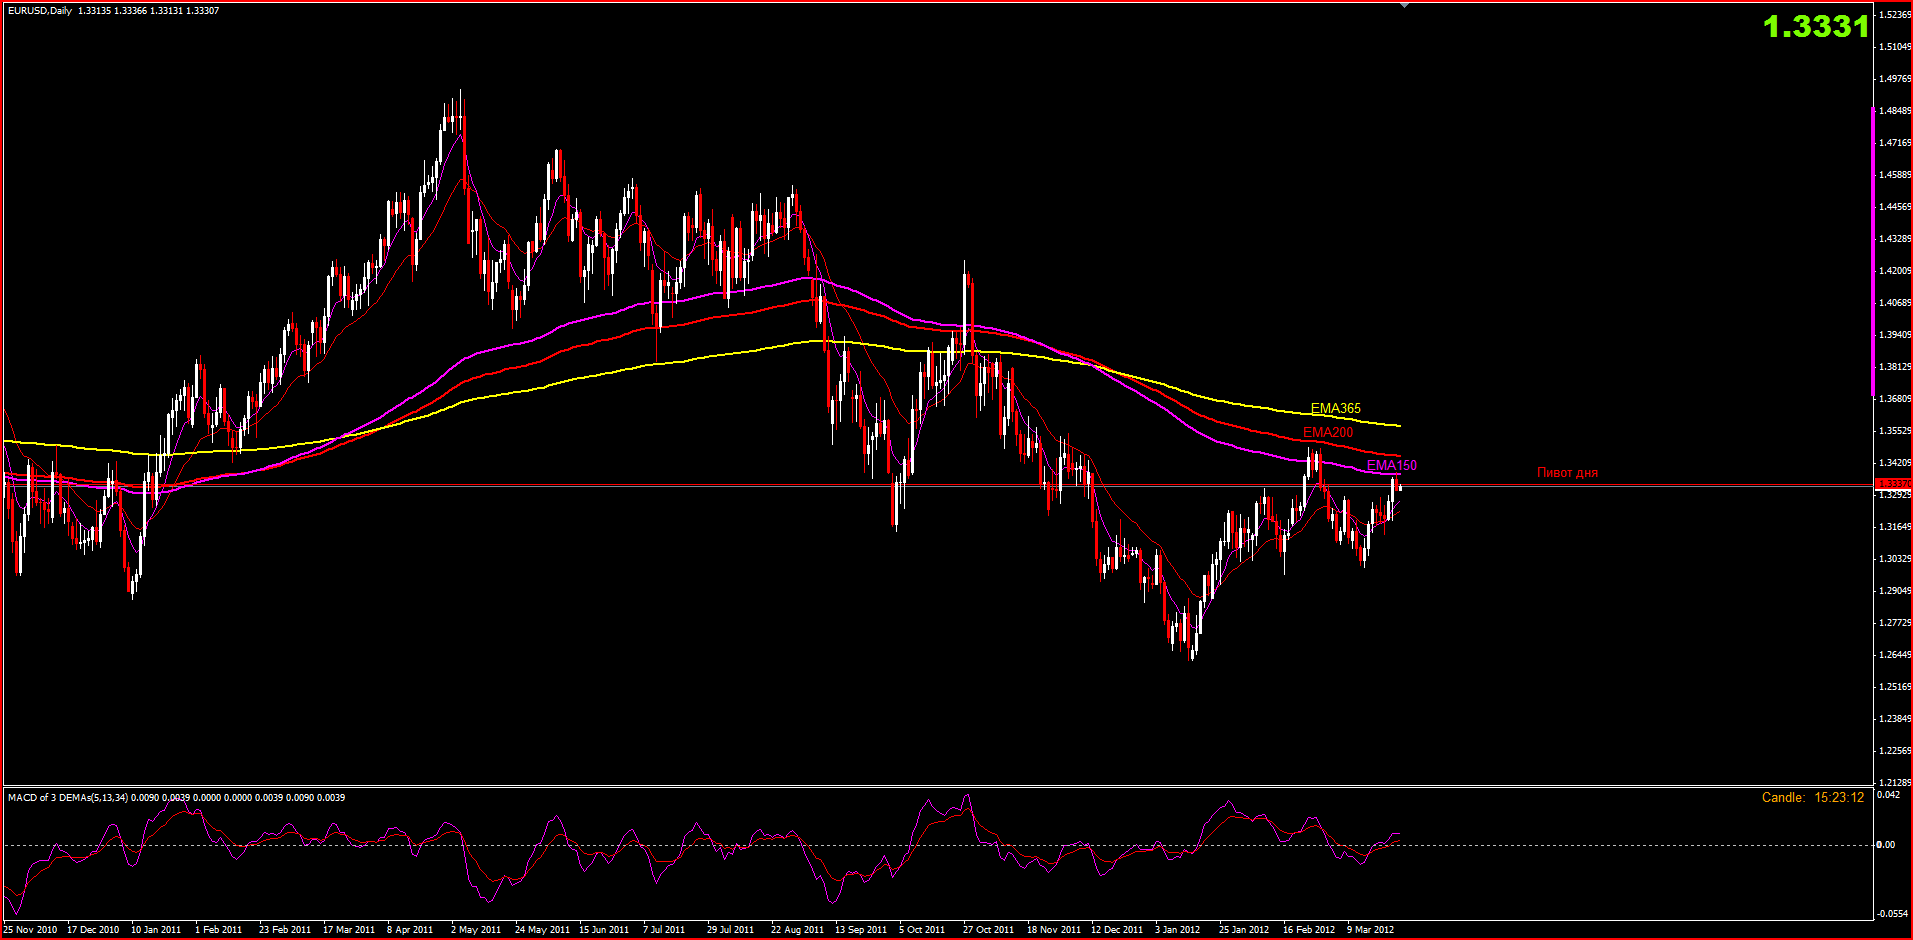The image size is (1913, 940).
Task: Click the 1.42005 level on price scale
Action: point(1895,271)
